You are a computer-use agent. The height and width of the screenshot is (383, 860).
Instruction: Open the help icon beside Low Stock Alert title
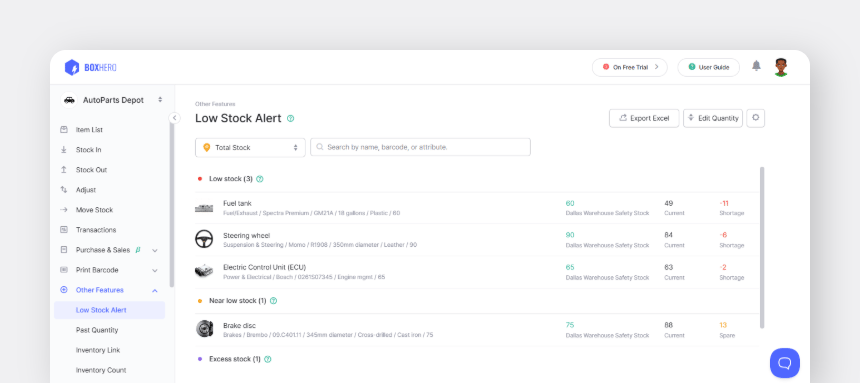291,119
